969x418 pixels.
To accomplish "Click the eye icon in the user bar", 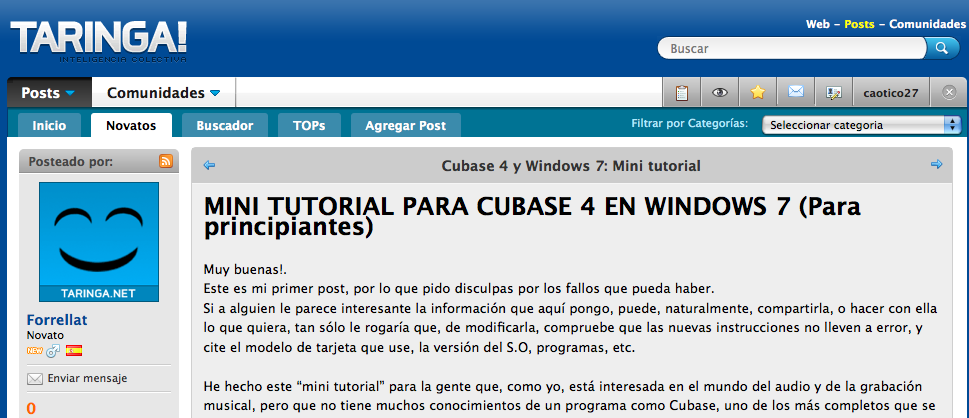I will [x=720, y=93].
